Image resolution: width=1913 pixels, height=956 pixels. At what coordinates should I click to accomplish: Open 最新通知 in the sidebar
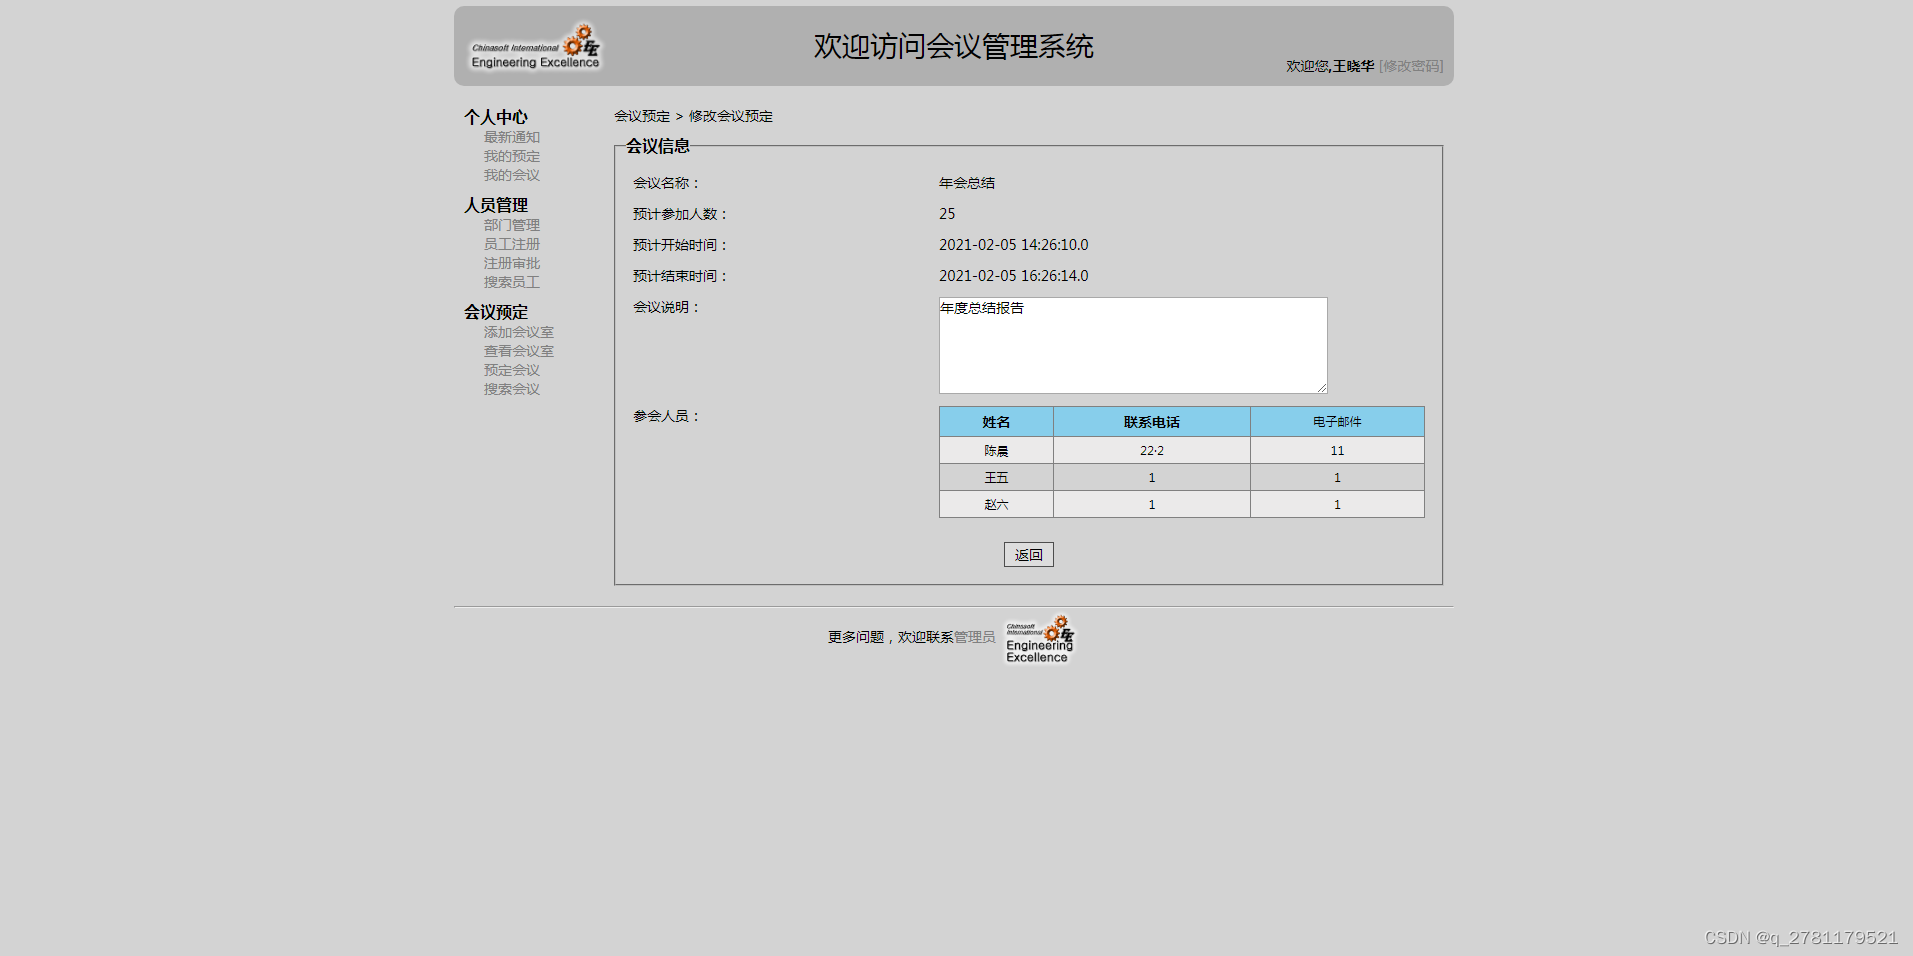tap(512, 137)
